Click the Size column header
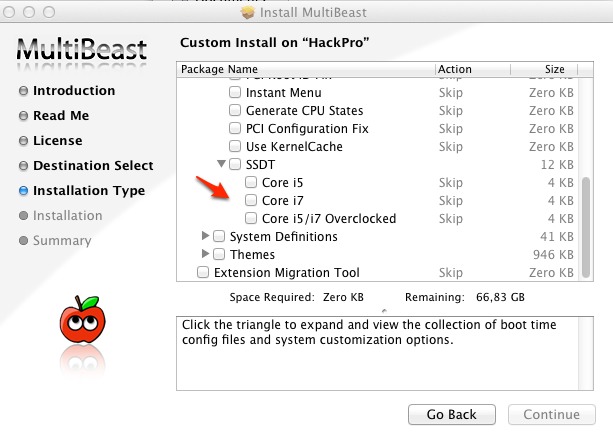Viewport: 613px width, 439px height. pos(544,69)
